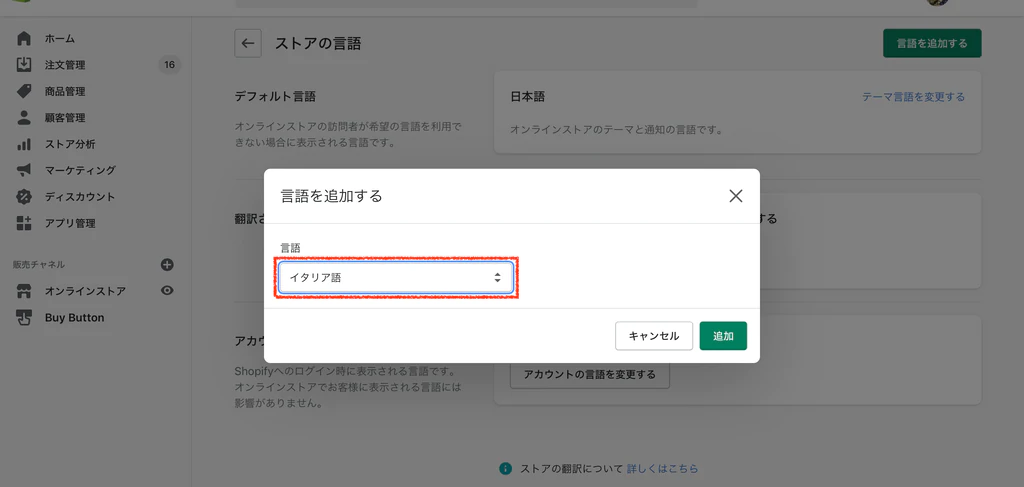1024x487 pixels.
Task: Open the テーマ言語を変更する link
Action: tap(913, 97)
